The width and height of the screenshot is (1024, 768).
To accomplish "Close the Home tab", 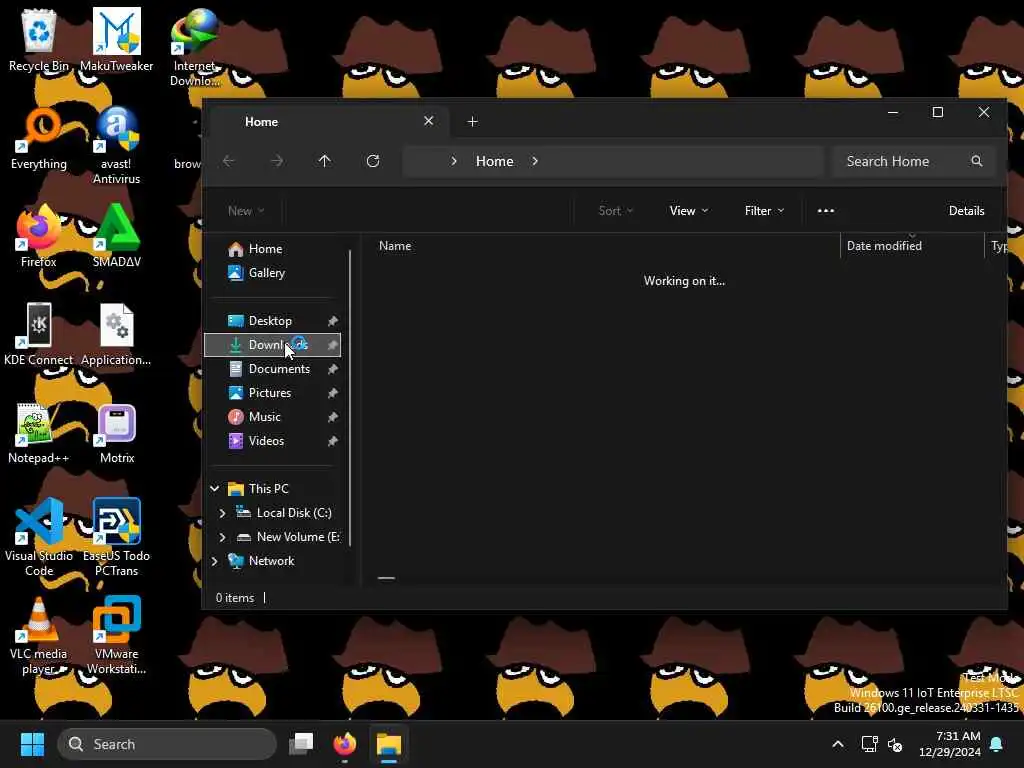I will click(428, 121).
